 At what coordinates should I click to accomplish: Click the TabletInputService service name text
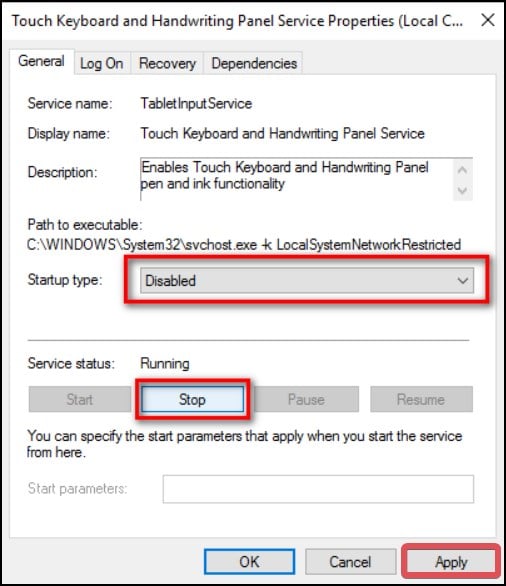point(196,104)
